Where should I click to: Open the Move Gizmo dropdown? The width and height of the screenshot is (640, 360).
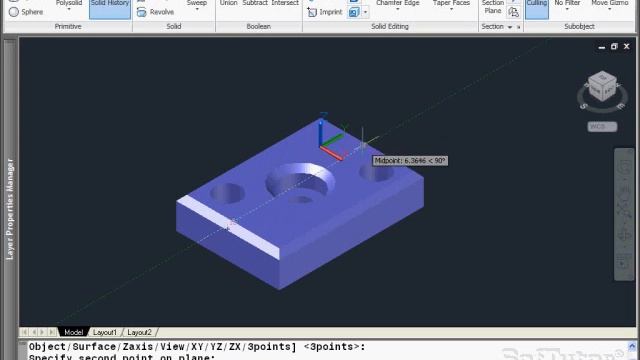pyautogui.click(x=609, y=9)
